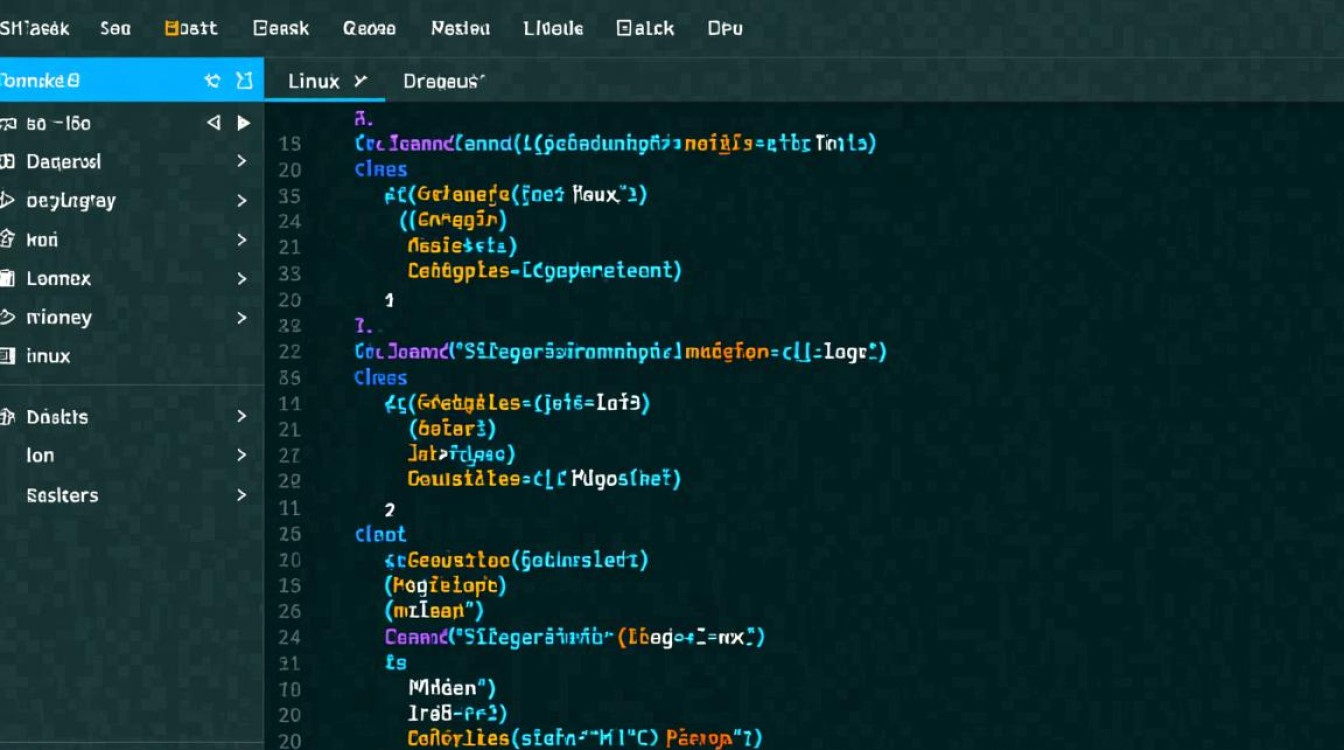This screenshot has height=750, width=1344.
Task: Expand the Ion row using its chevron
Action: coord(241,455)
